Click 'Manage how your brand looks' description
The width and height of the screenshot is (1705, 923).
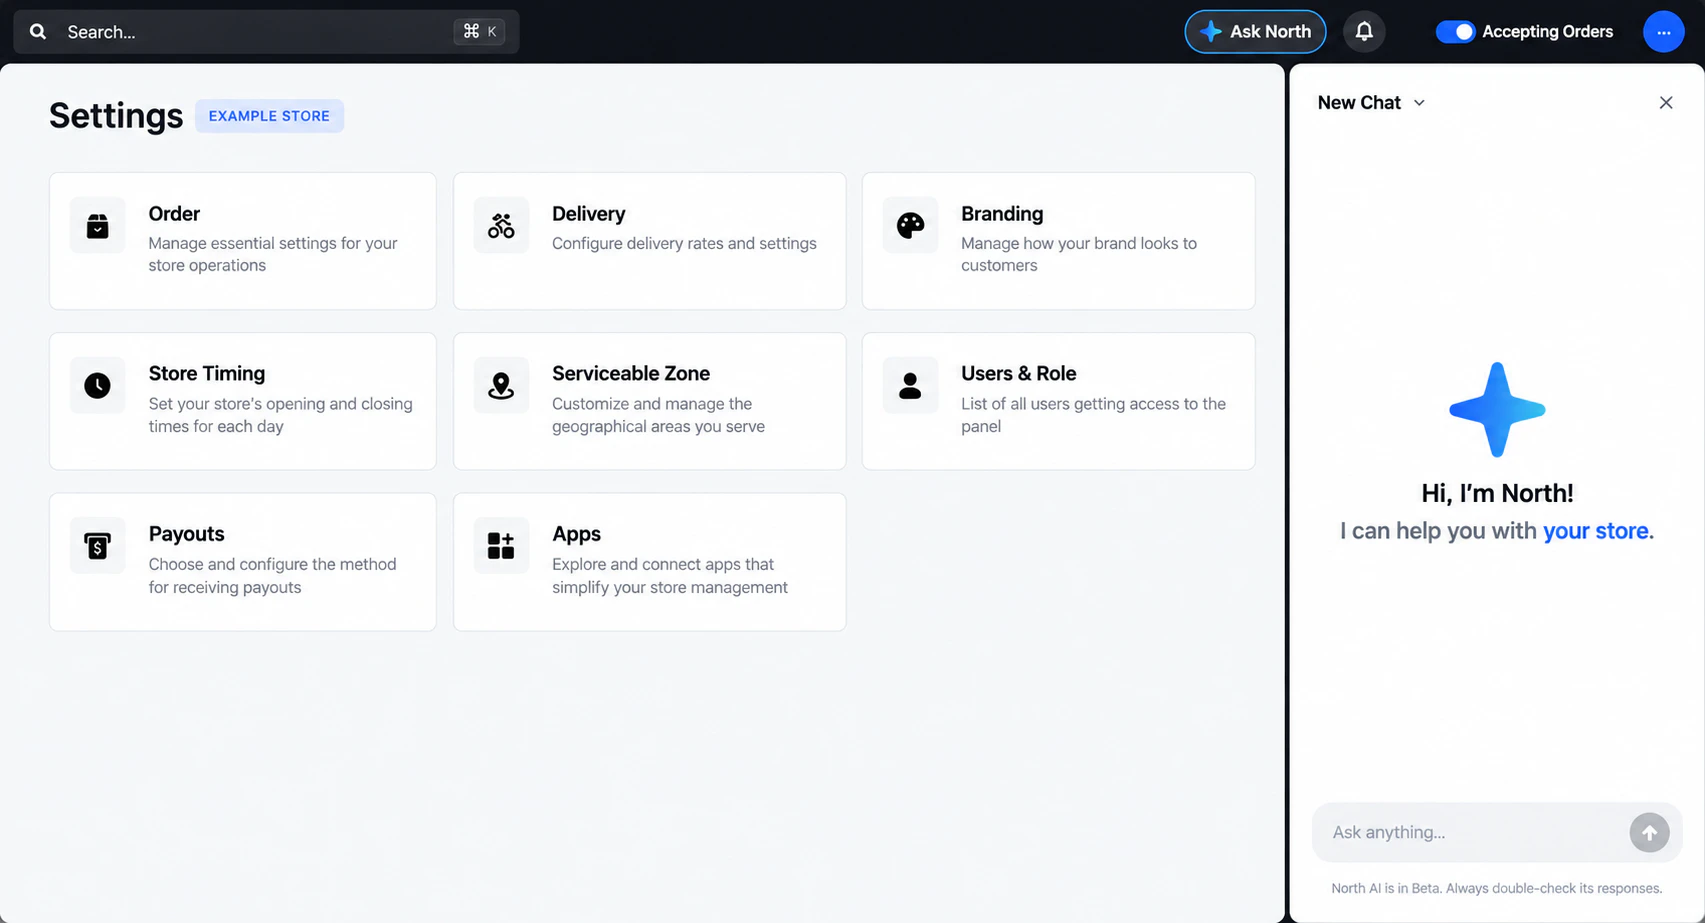(1079, 254)
